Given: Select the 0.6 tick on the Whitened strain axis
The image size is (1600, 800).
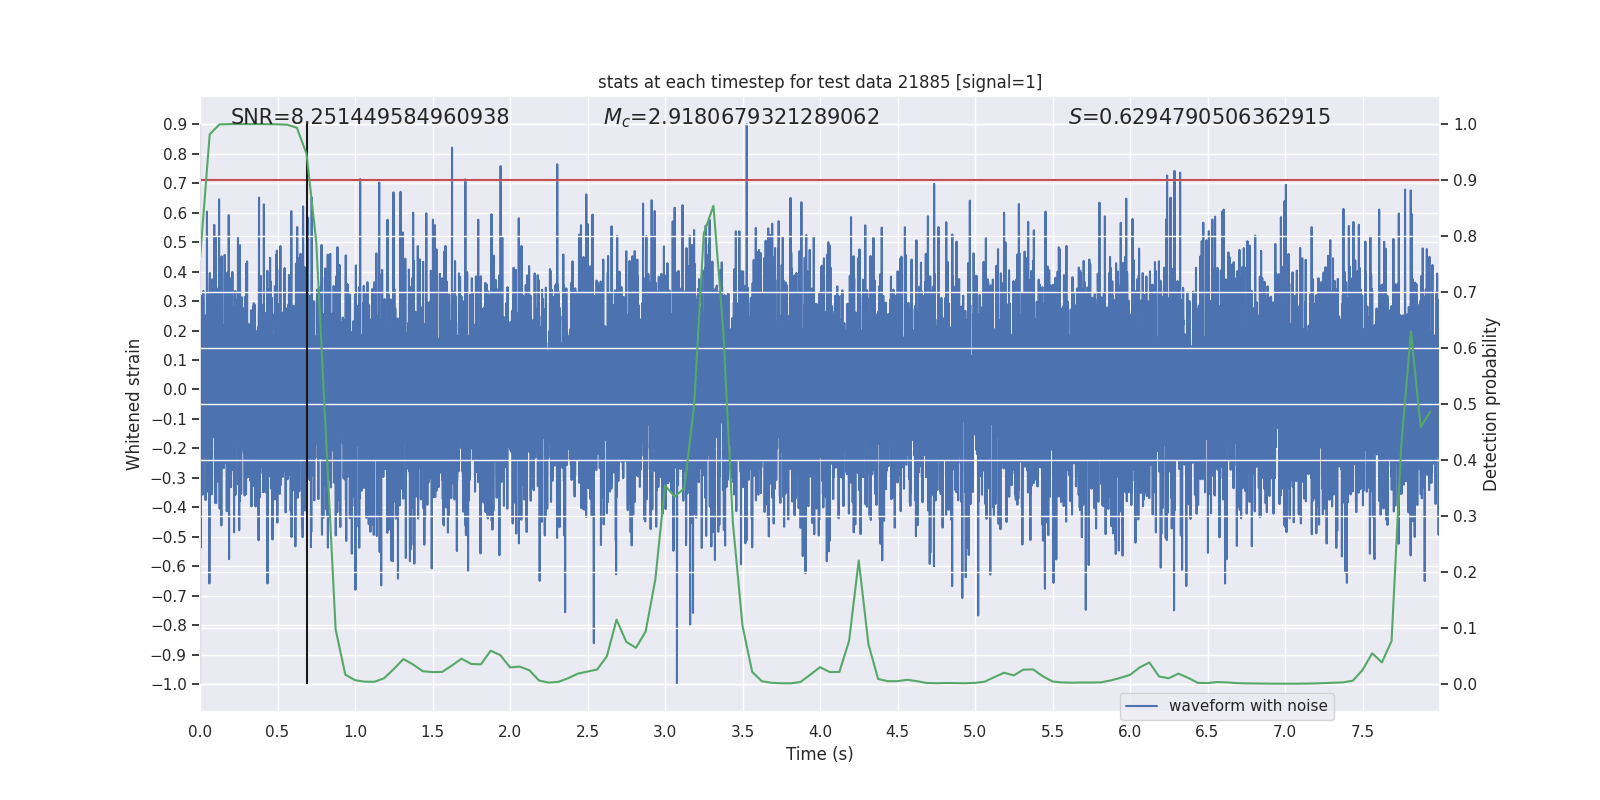Looking at the screenshot, I should 175,213.
